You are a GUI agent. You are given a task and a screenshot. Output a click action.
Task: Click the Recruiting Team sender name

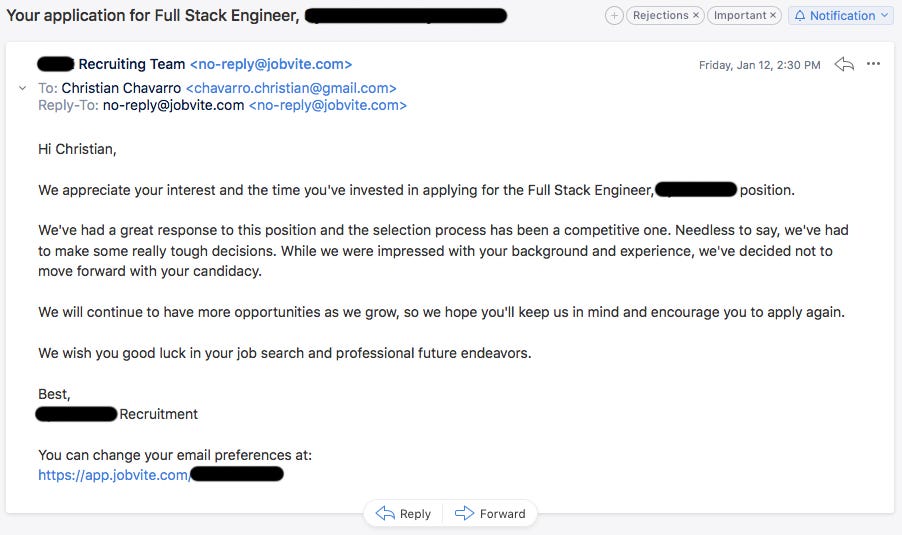click(x=131, y=65)
